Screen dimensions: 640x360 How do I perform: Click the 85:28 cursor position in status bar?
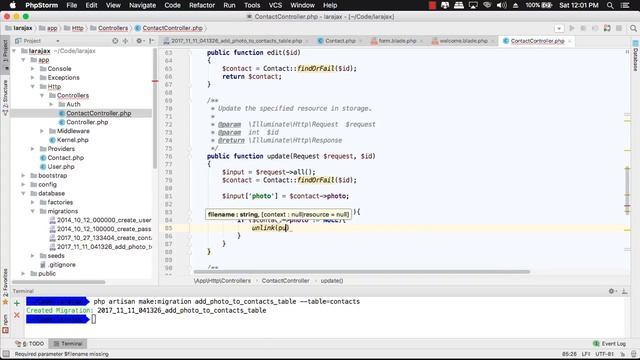[x=569, y=354]
